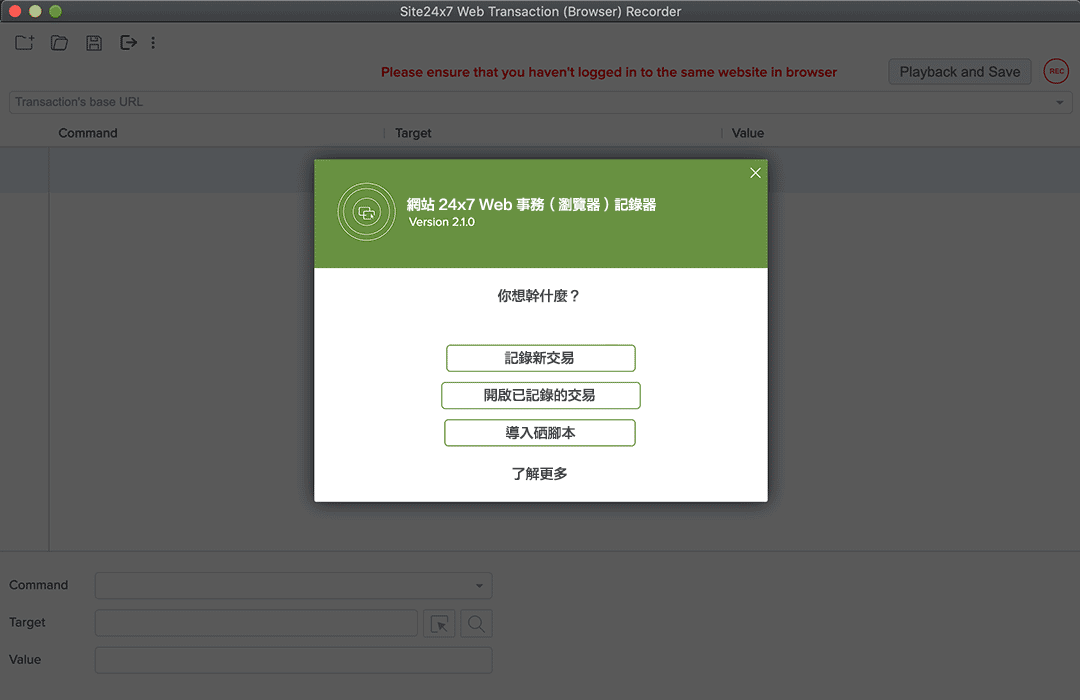The height and width of the screenshot is (700, 1080).
Task: Open the three-dot overflow menu in the toolbar
Action: tap(153, 42)
